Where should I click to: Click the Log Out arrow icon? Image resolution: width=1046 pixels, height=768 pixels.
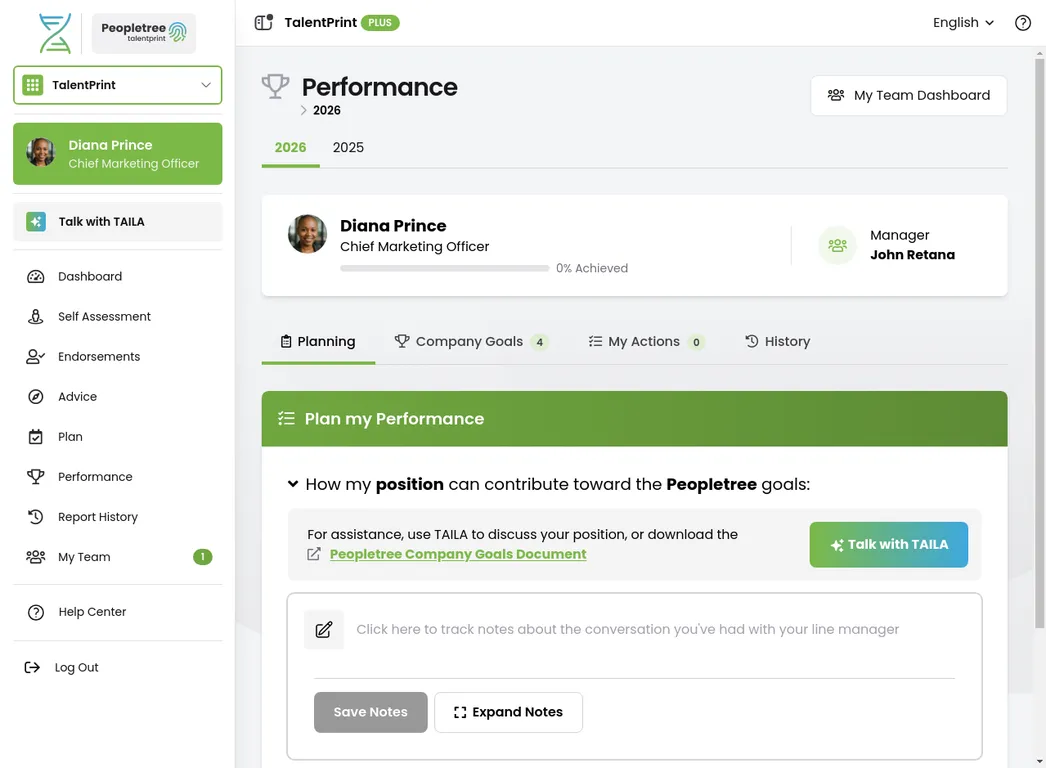(32, 667)
